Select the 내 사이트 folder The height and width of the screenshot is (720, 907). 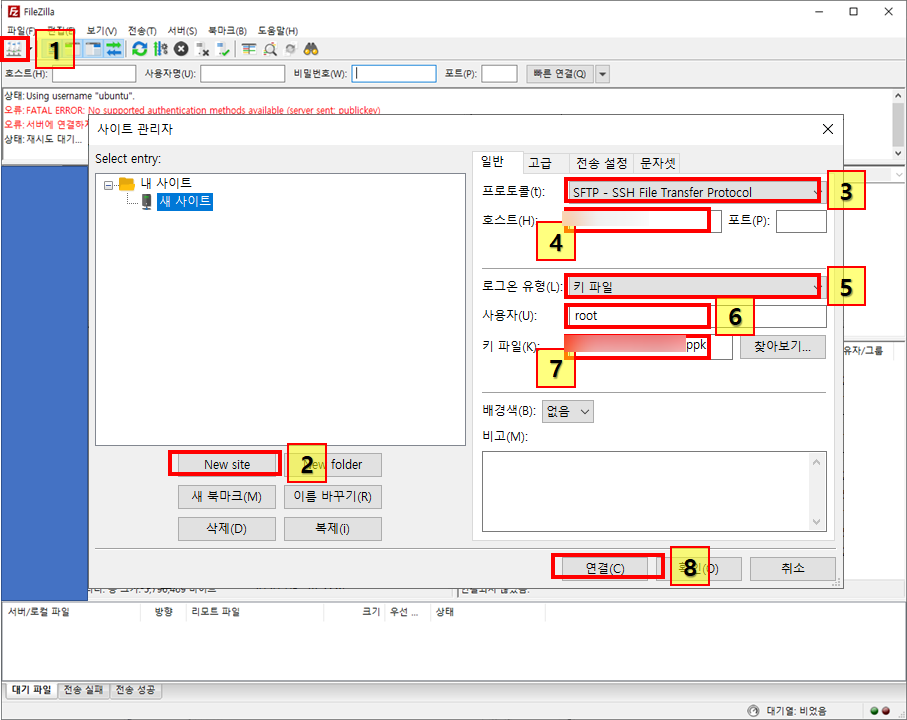coord(165,183)
